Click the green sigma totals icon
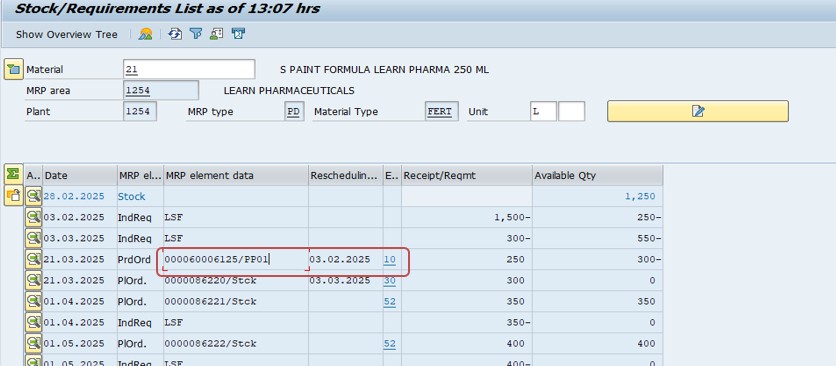This screenshot has width=836, height=366. click(14, 174)
